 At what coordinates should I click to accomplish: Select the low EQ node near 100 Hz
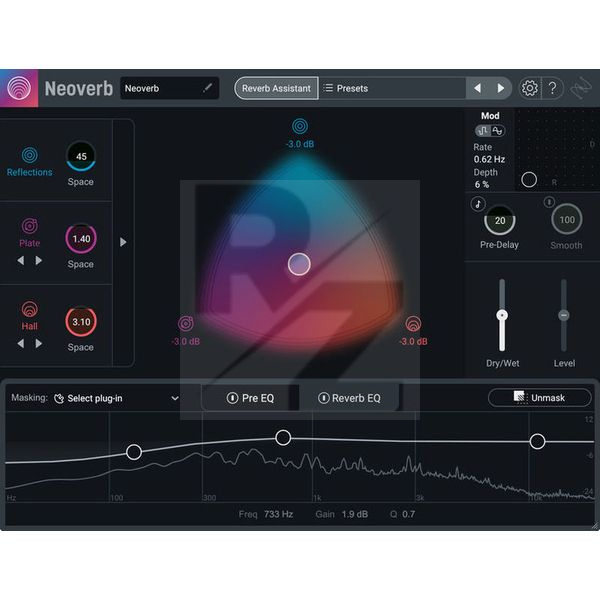[x=134, y=452]
